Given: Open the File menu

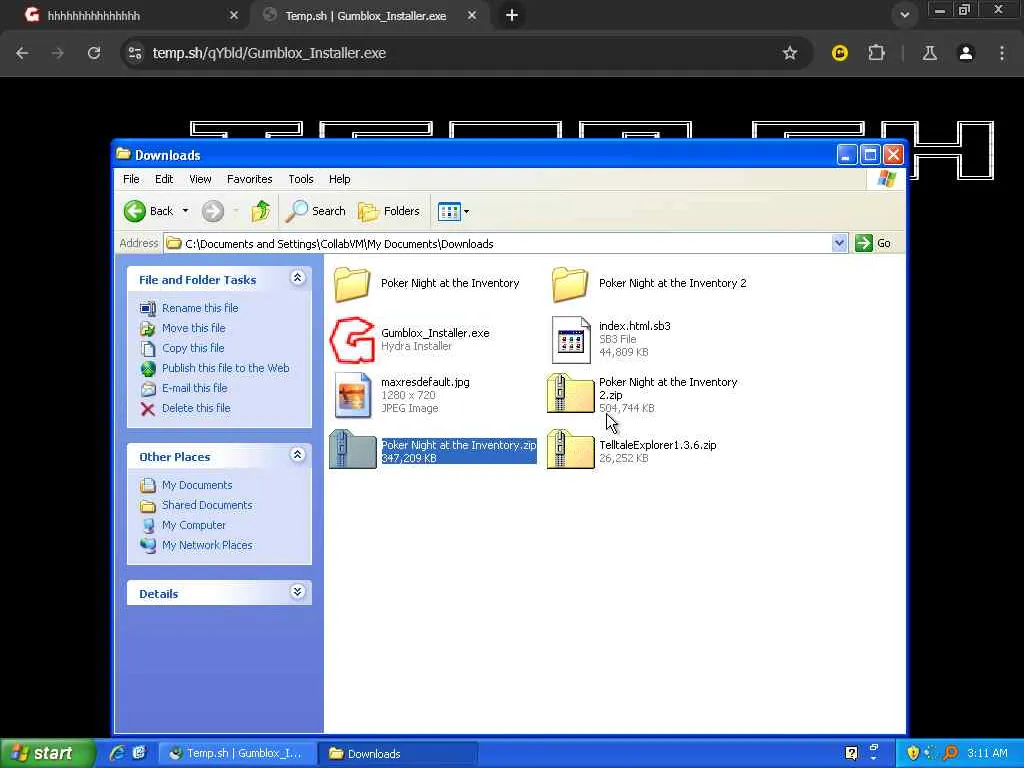Looking at the screenshot, I should [131, 179].
